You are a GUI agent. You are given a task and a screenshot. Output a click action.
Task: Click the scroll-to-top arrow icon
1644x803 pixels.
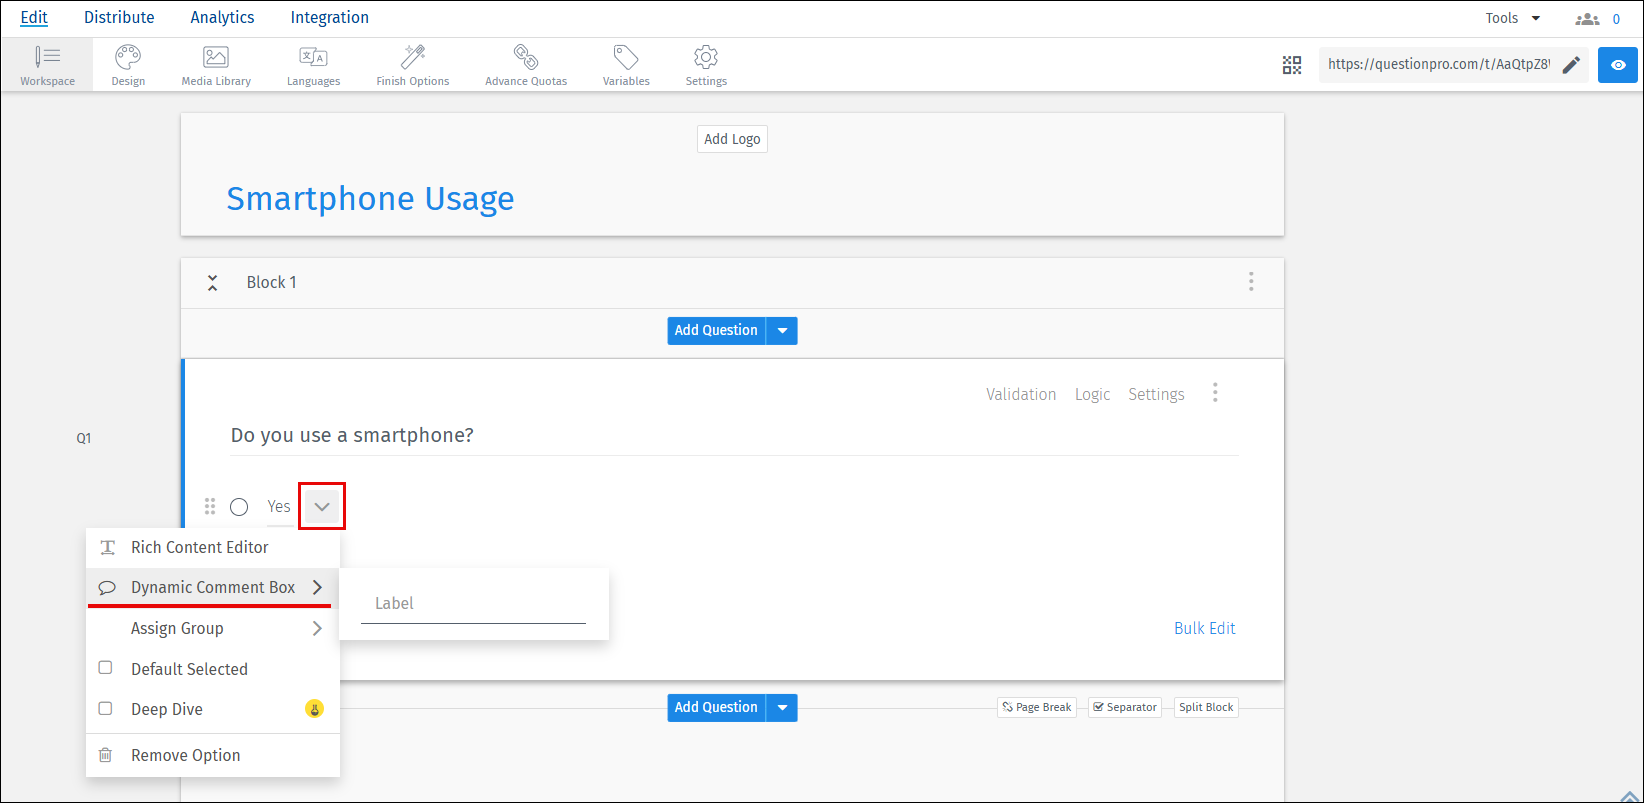coord(1629,795)
